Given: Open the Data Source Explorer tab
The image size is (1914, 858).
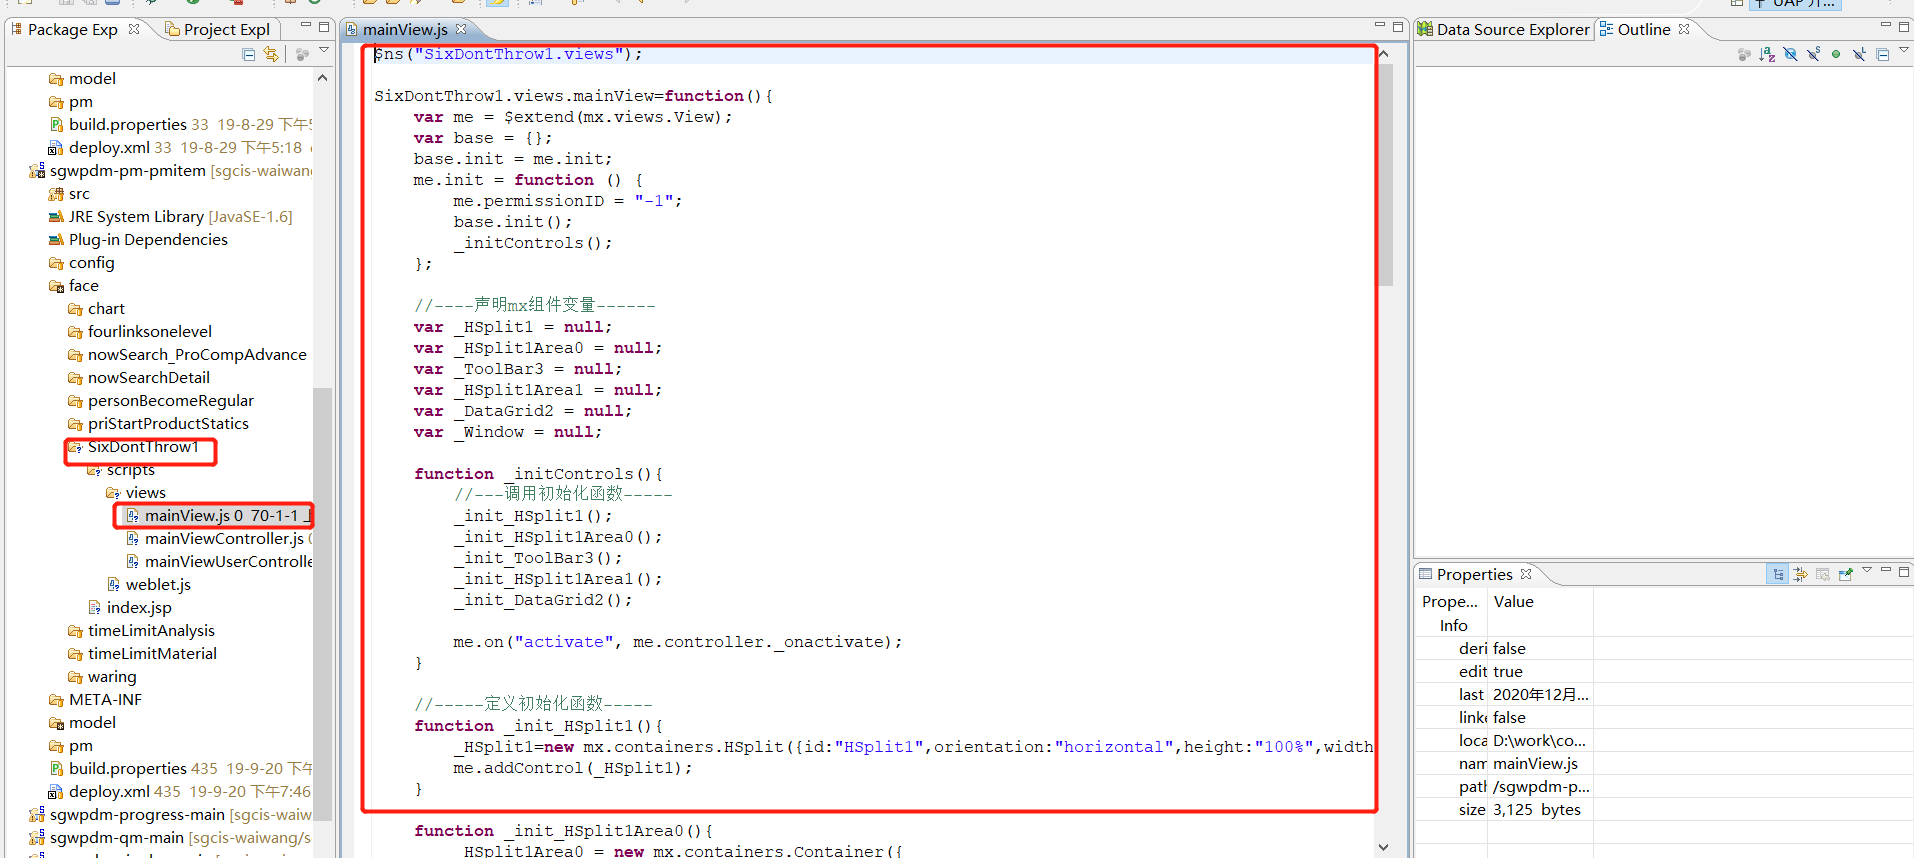Looking at the screenshot, I should click(x=1503, y=29).
